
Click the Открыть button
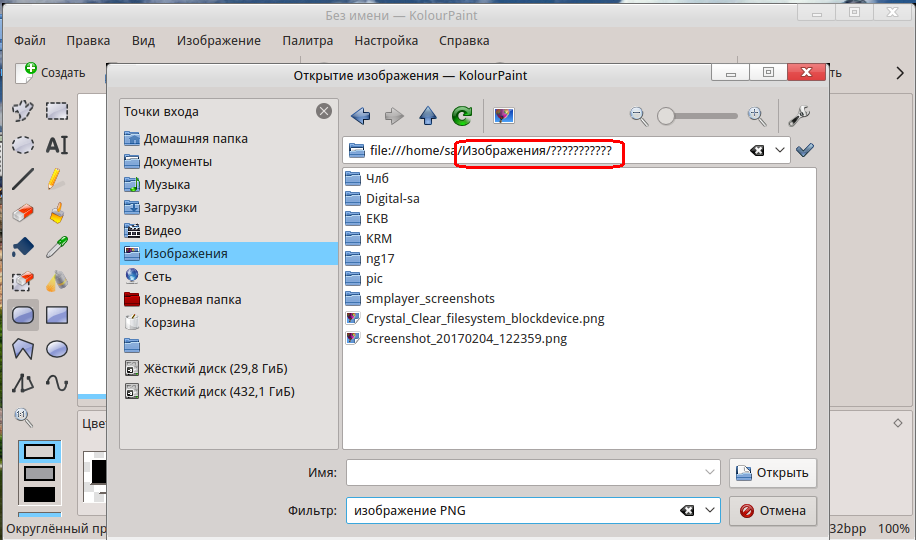772,473
